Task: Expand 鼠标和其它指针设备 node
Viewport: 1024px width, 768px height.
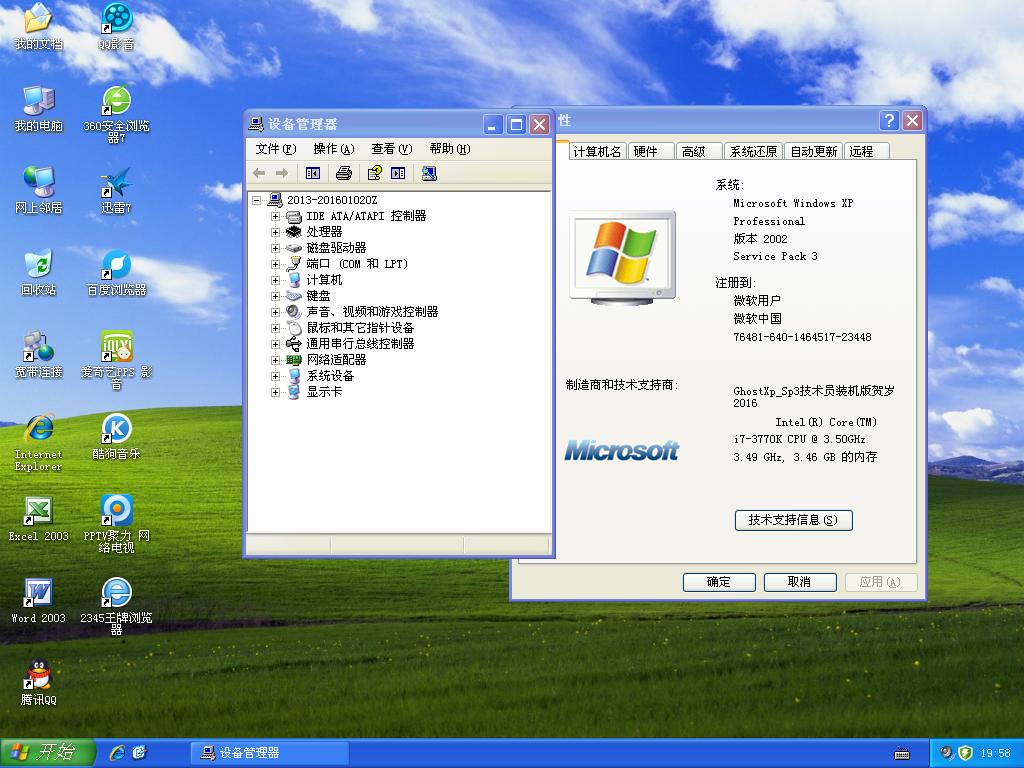Action: pyautogui.click(x=276, y=328)
